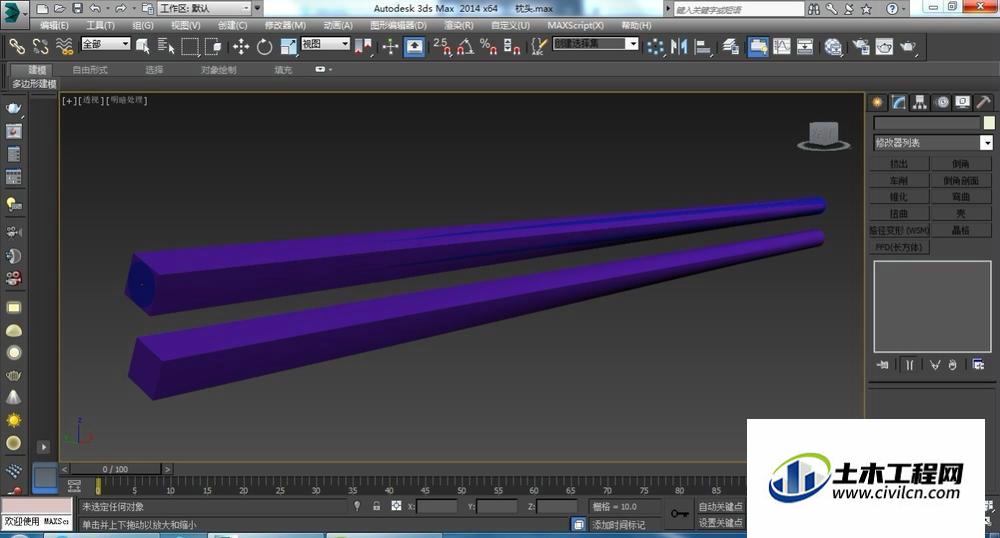Click the Select and Link chain icon
1000x538 pixels.
coord(17,46)
